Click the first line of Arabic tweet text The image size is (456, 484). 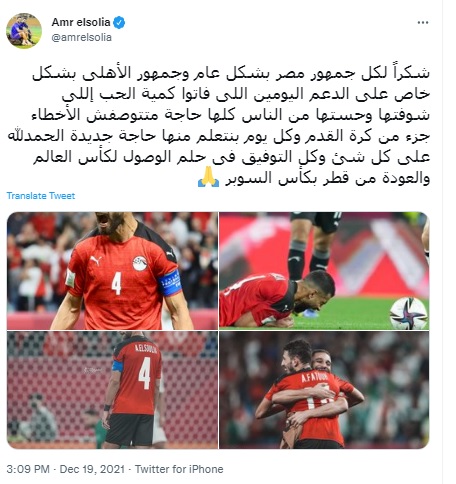click(231, 73)
